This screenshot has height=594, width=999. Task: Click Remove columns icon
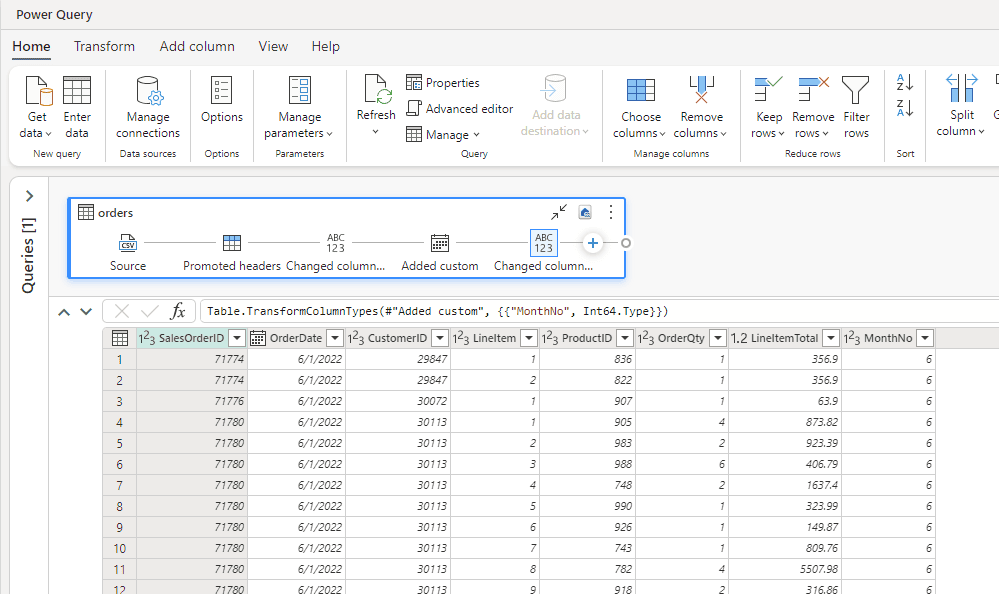[x=701, y=90]
